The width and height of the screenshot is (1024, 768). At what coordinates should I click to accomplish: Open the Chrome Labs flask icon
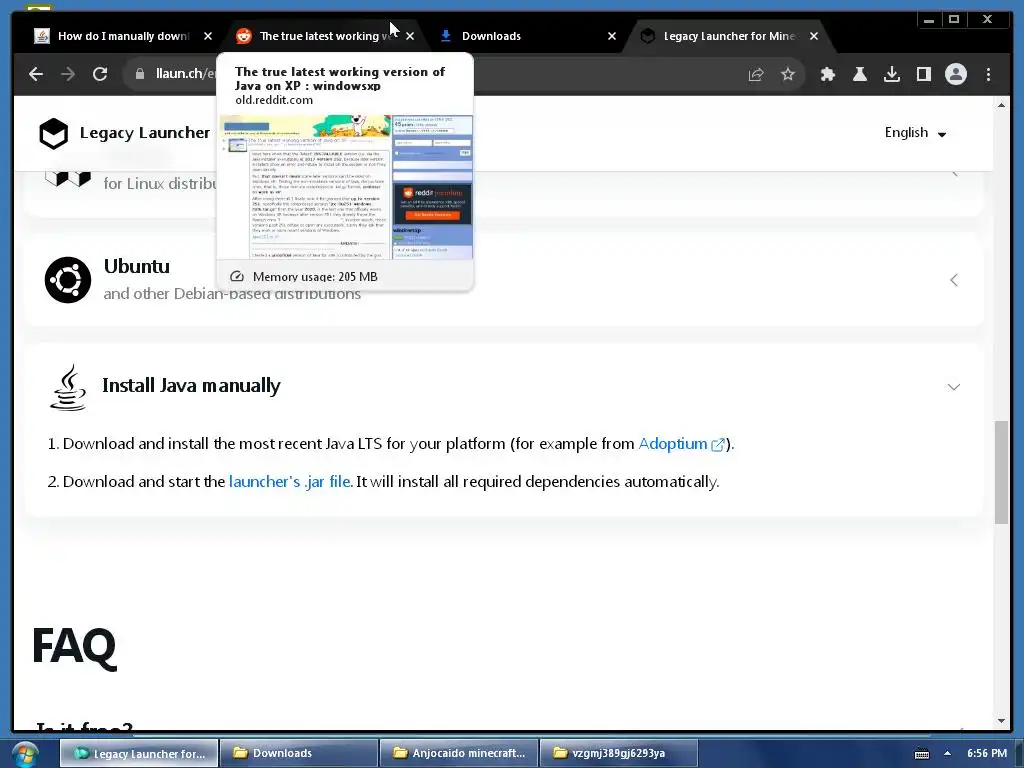pos(860,74)
